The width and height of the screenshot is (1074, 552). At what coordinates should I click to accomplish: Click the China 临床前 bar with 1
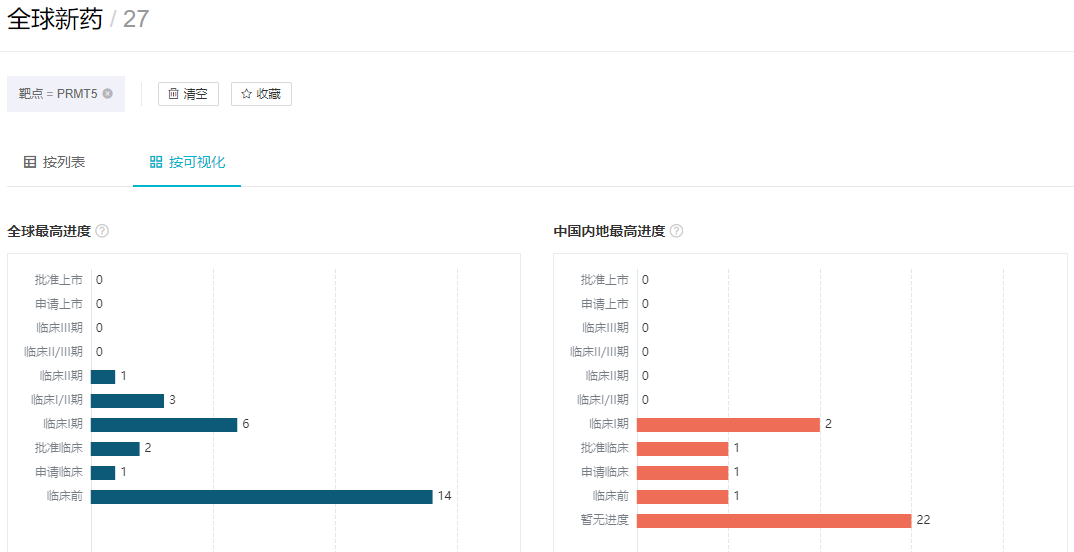point(682,497)
